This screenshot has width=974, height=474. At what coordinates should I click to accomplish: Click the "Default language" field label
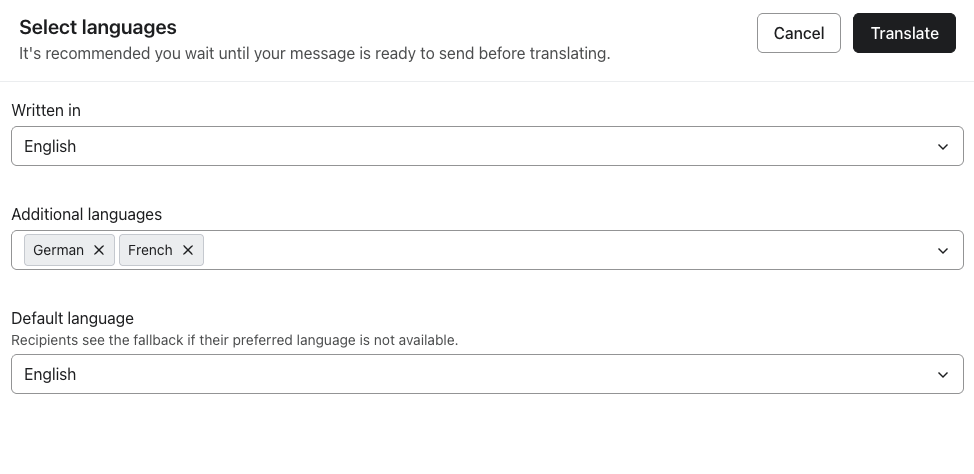pyautogui.click(x=72, y=318)
